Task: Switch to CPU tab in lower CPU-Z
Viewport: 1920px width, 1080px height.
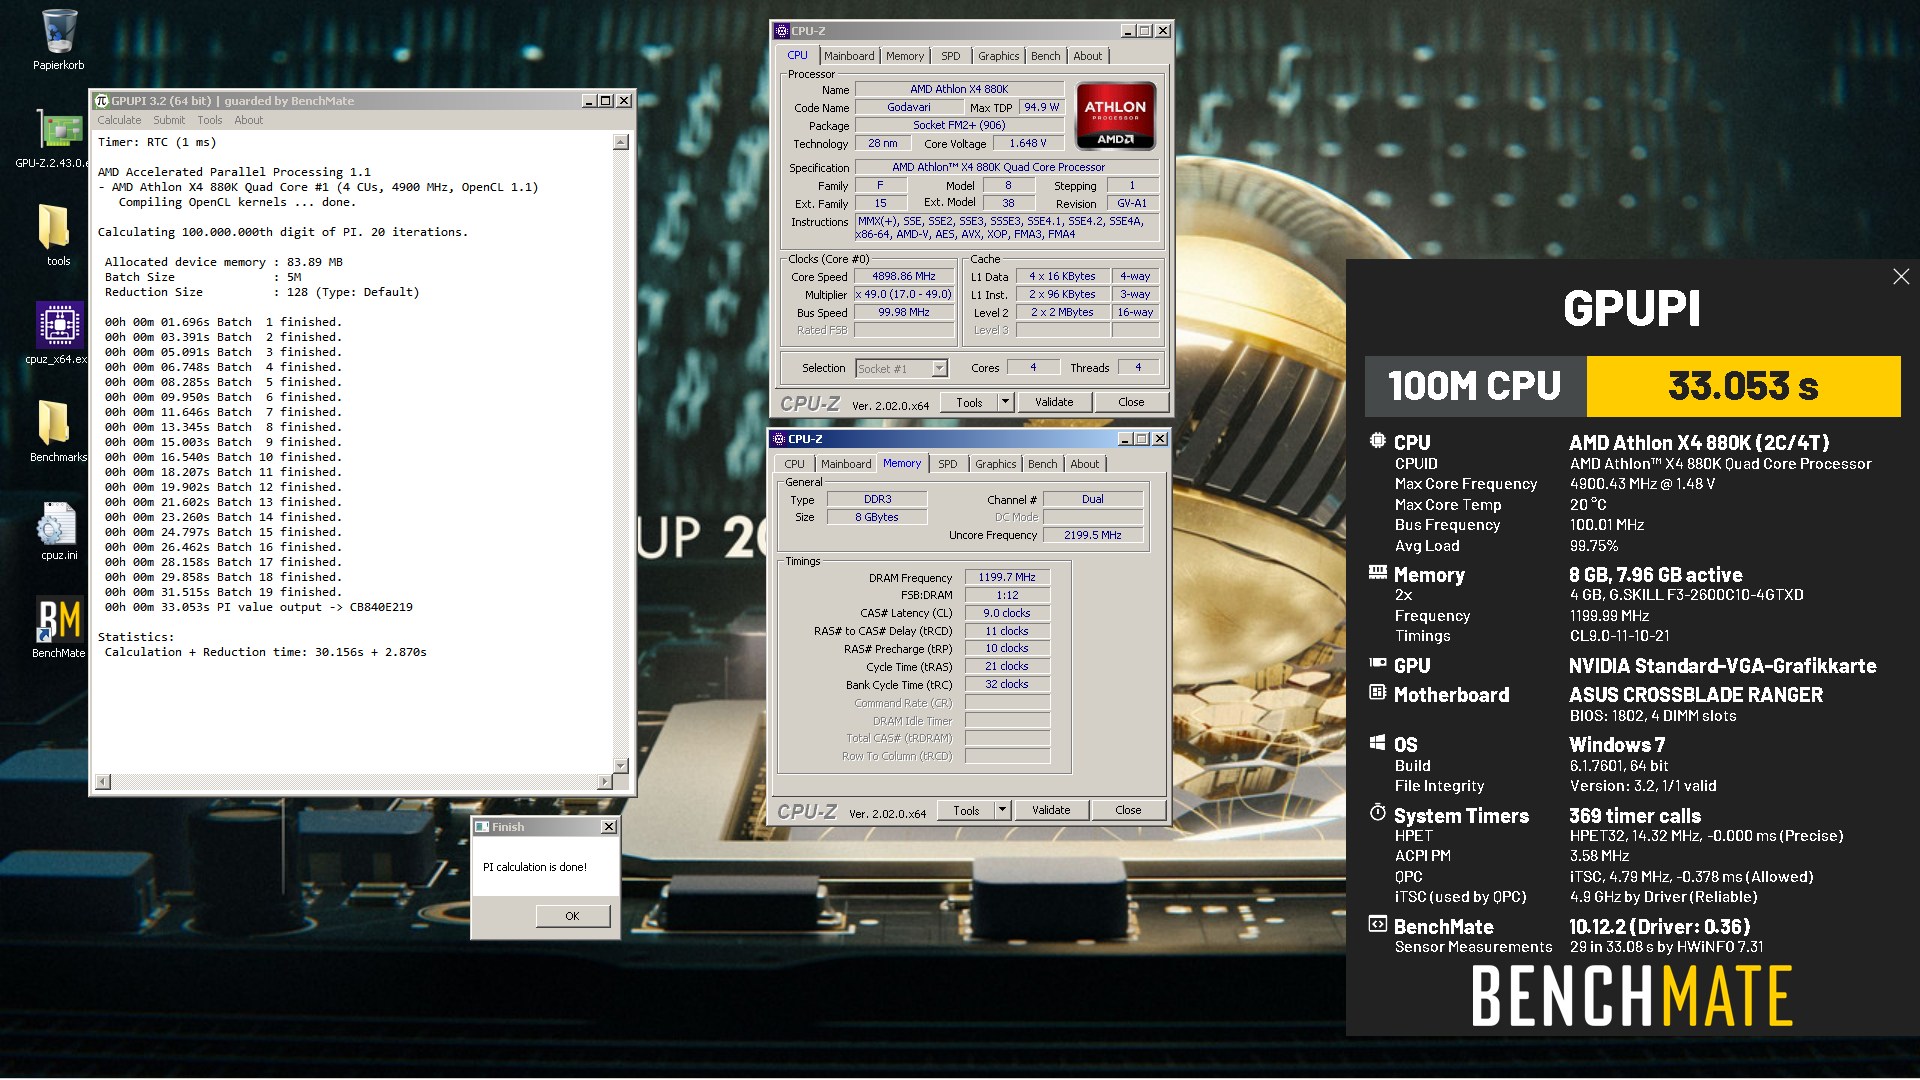Action: coord(795,464)
